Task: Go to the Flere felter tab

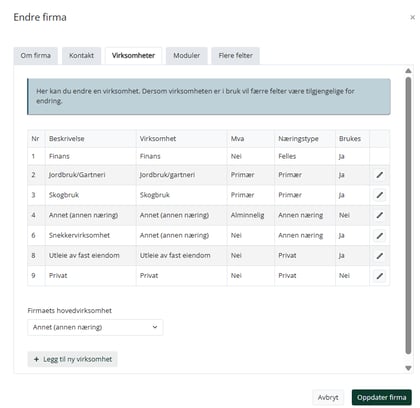Action: [x=235, y=56]
